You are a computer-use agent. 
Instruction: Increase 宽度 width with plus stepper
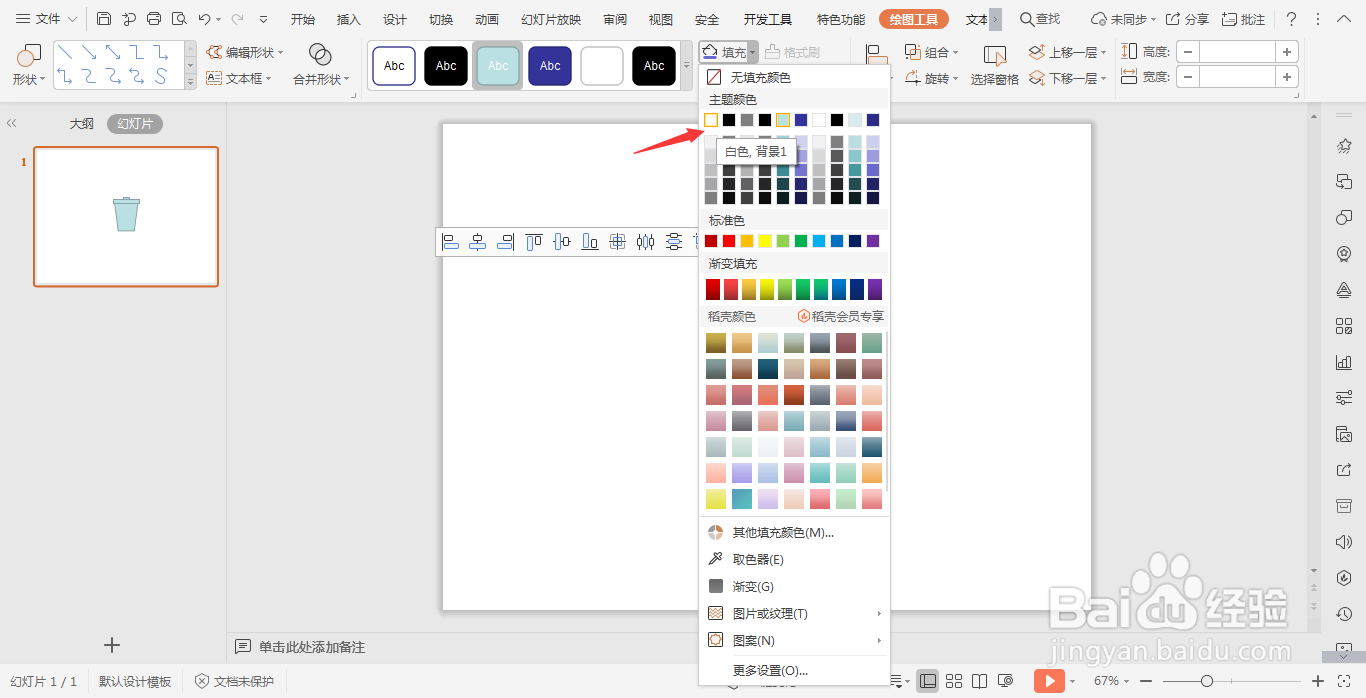point(1287,77)
